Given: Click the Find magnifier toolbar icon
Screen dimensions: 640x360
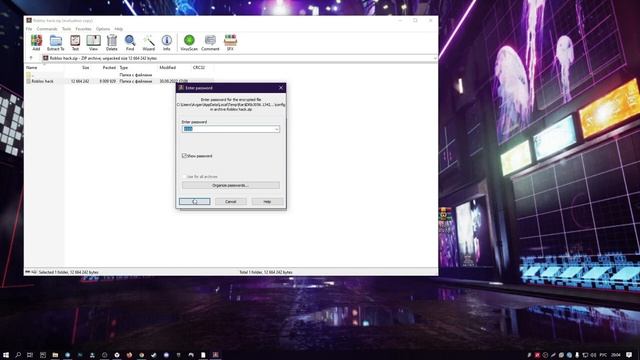Looking at the screenshot, I should pyautogui.click(x=130, y=42).
